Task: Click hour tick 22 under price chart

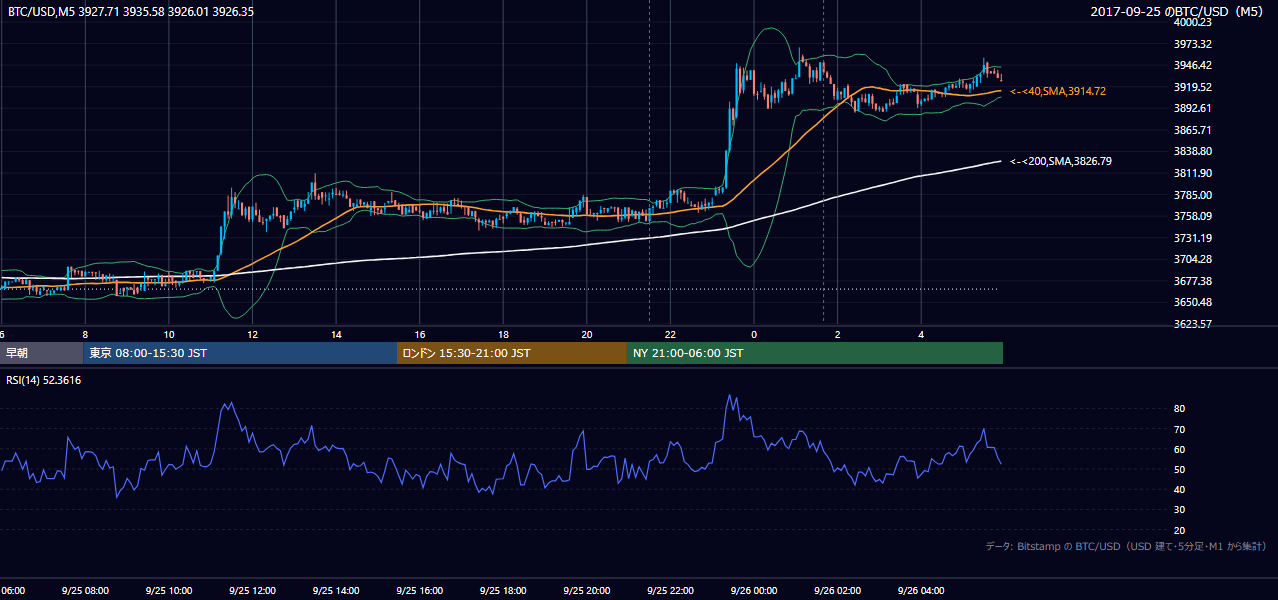Action: pos(670,334)
